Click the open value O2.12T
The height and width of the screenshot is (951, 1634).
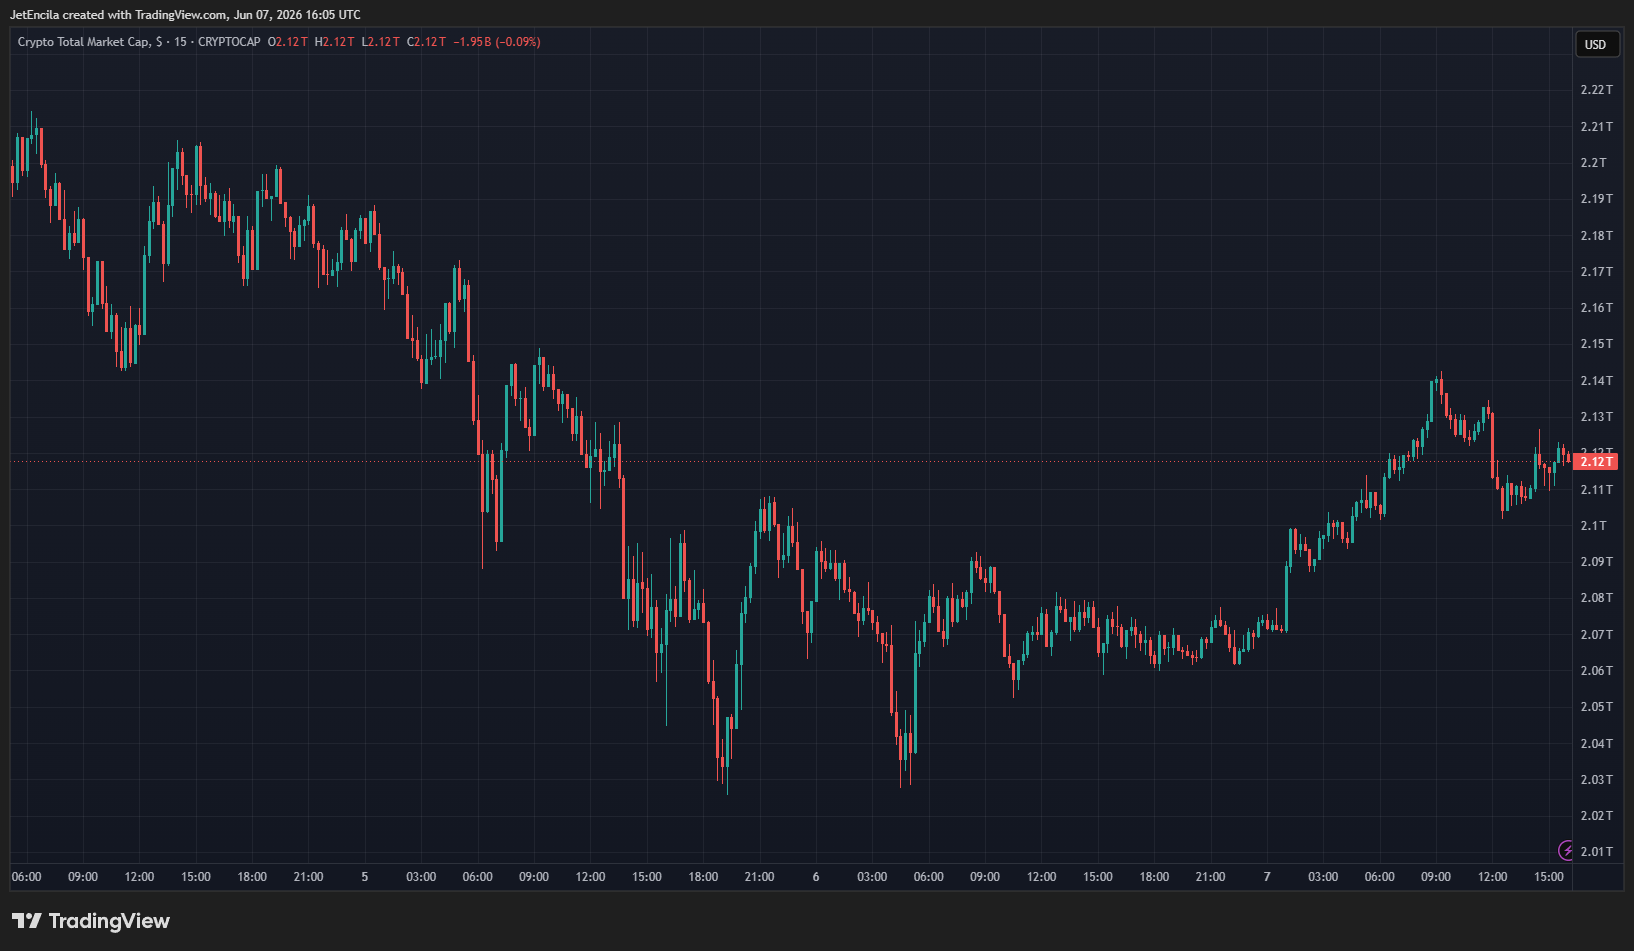288,42
